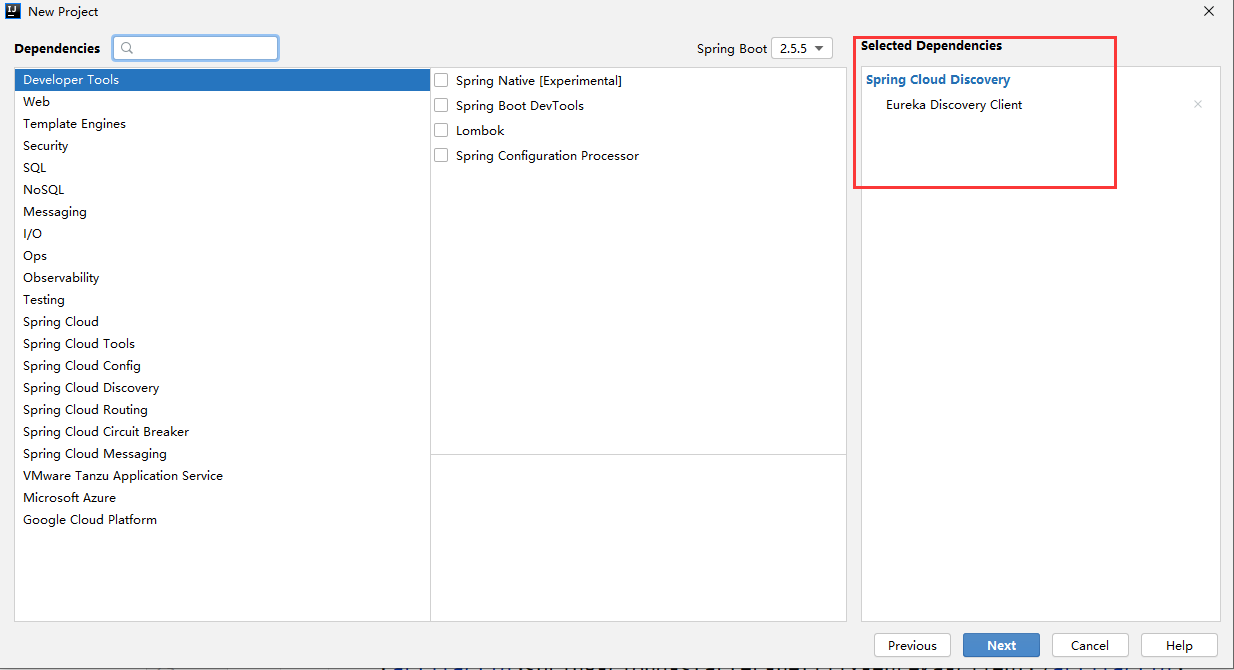Enable Spring Configuration Processor checkbox
Image resolution: width=1234 pixels, height=670 pixels.
(441, 156)
